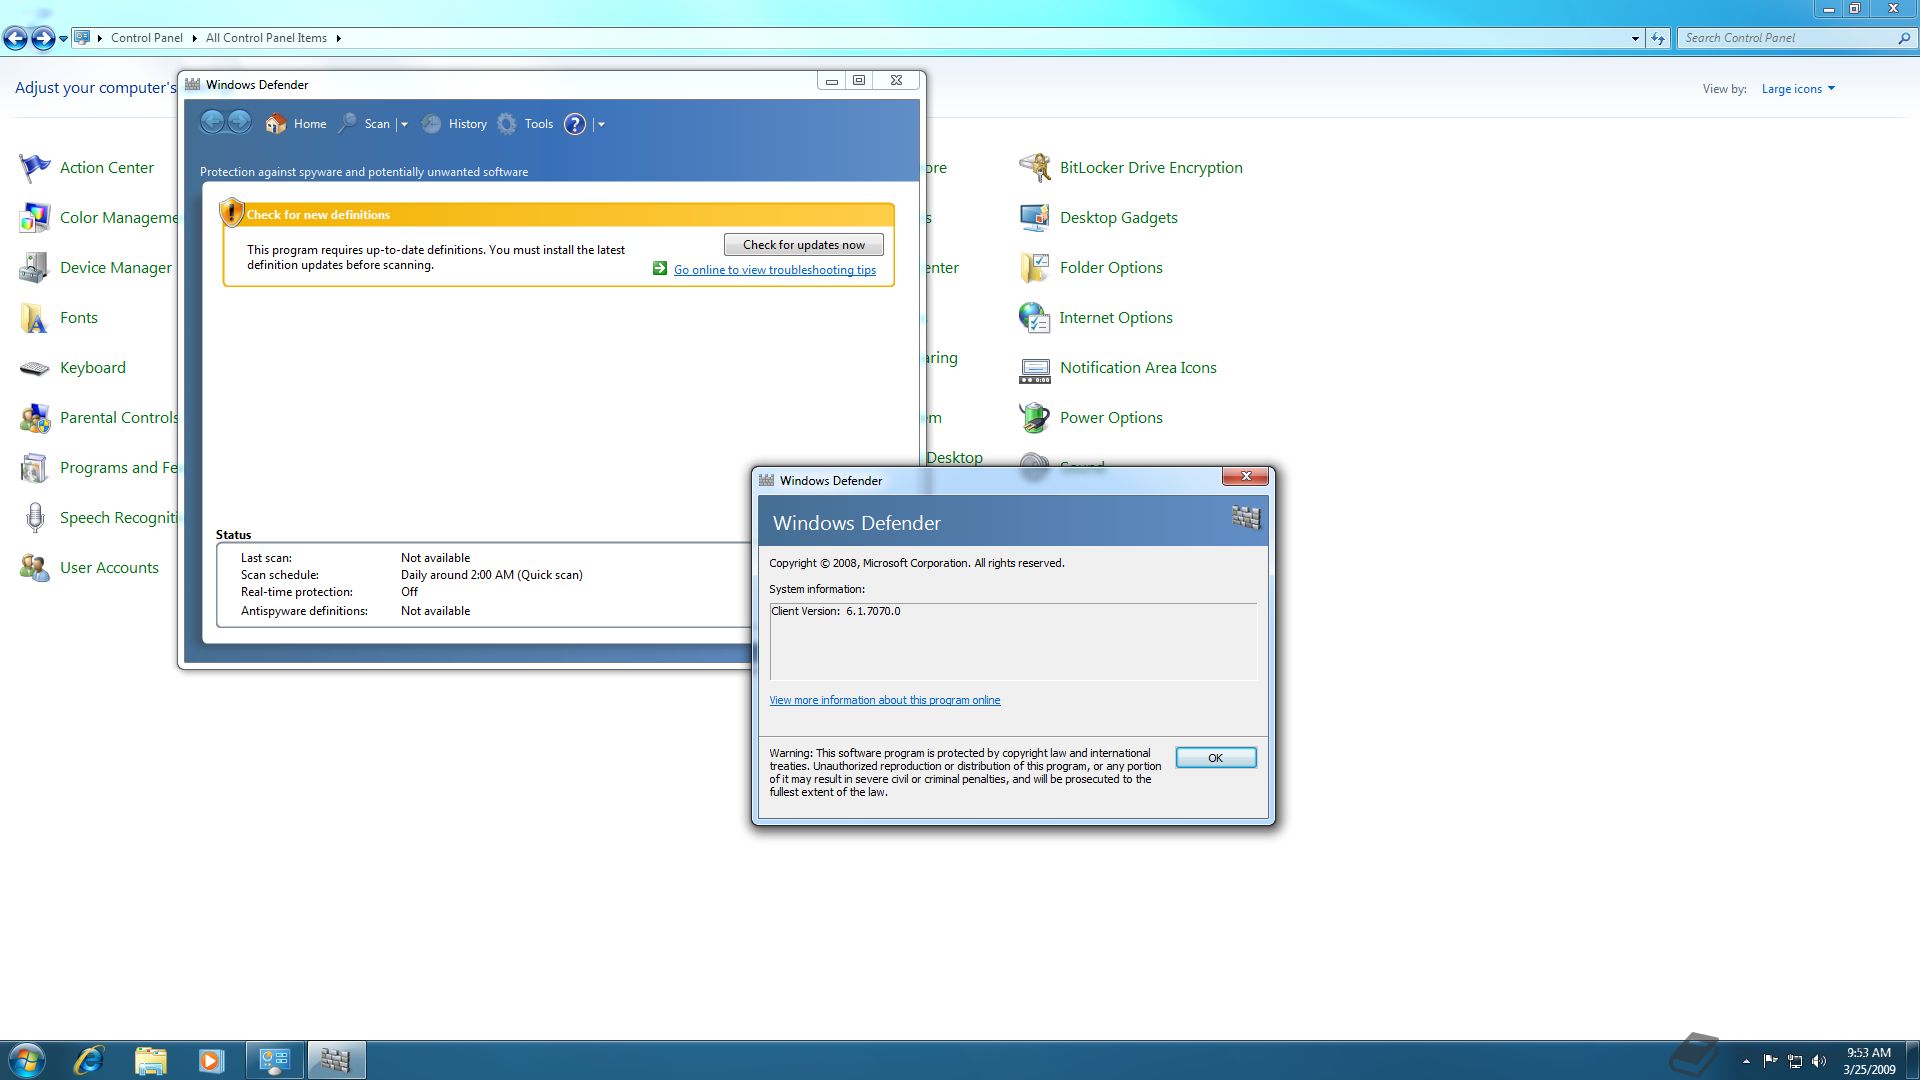The height and width of the screenshot is (1080, 1920).
Task: Click Explorer back button in Control Panel window
Action: coord(15,38)
